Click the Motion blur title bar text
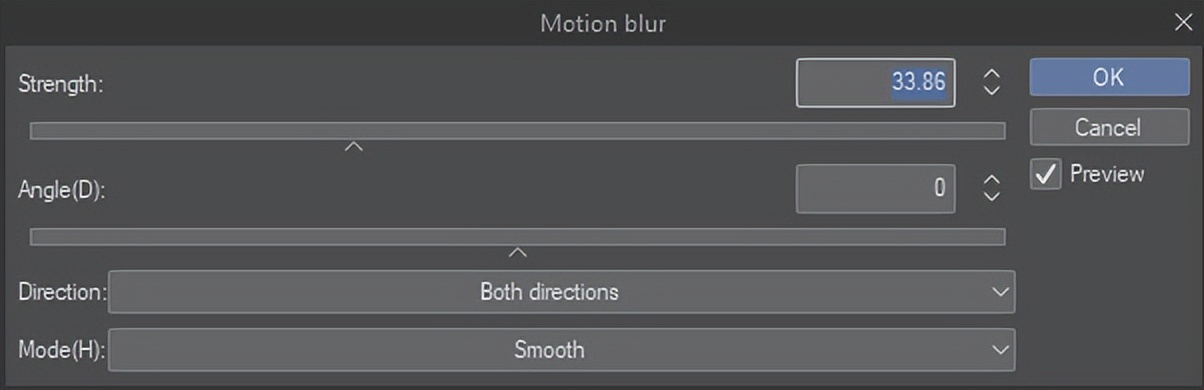 pyautogui.click(x=602, y=23)
